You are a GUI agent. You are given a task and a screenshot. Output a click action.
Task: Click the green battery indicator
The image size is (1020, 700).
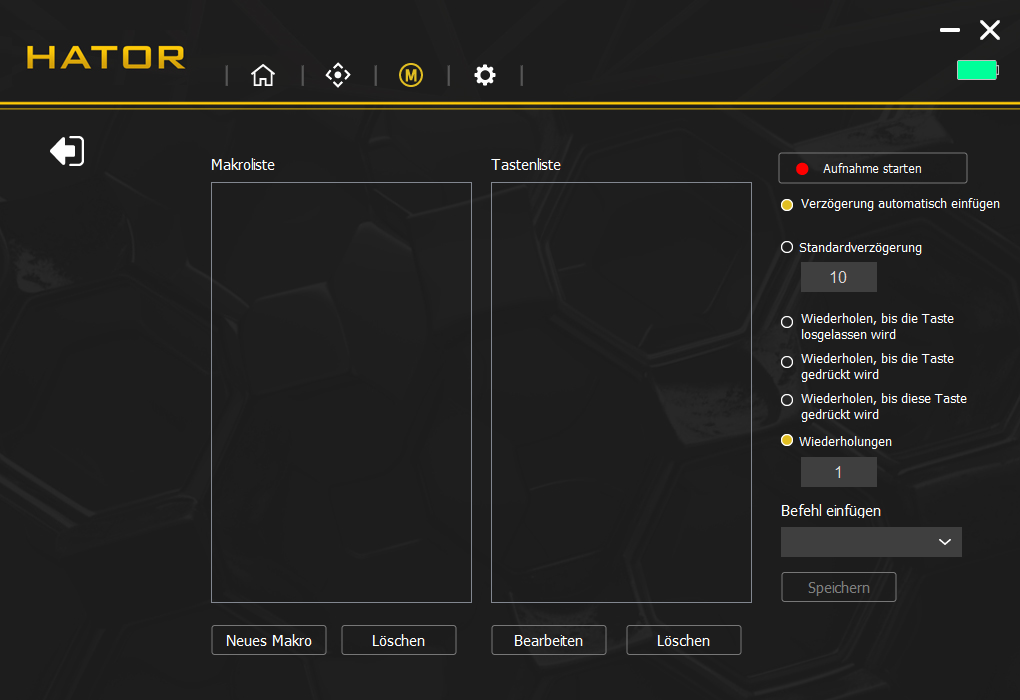pos(977,70)
